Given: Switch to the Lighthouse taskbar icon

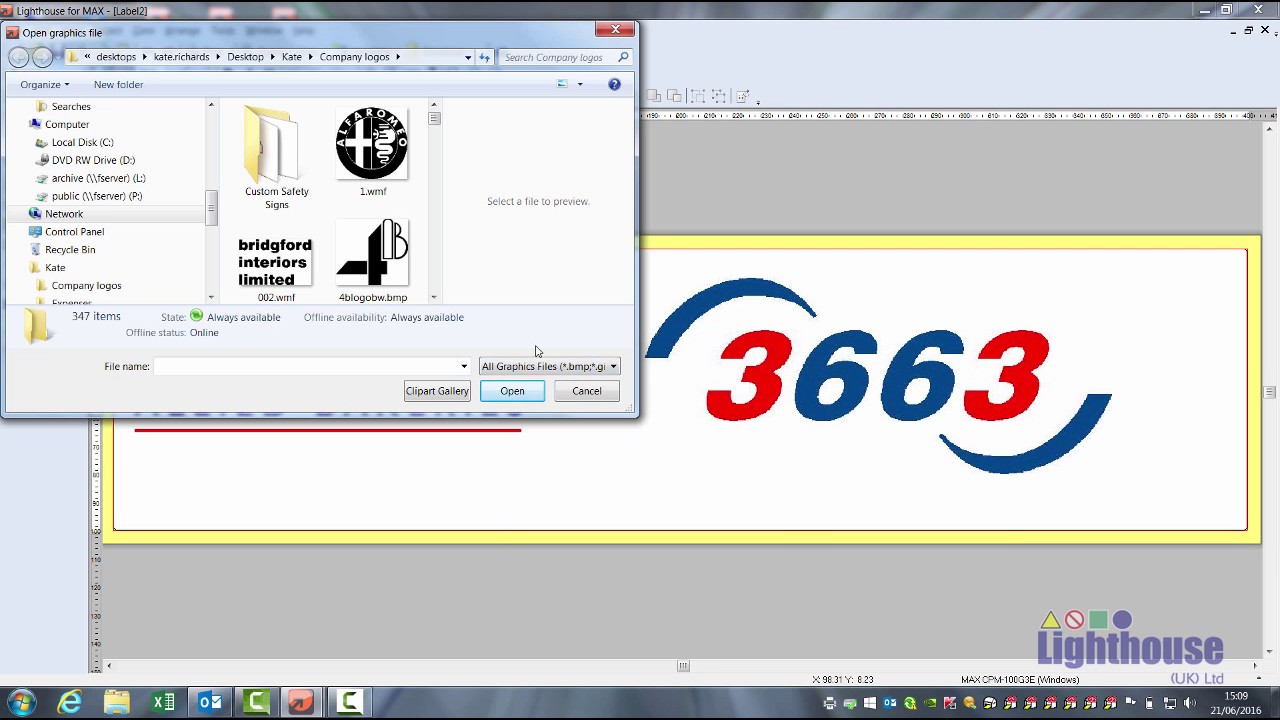Looking at the screenshot, I should click(301, 702).
